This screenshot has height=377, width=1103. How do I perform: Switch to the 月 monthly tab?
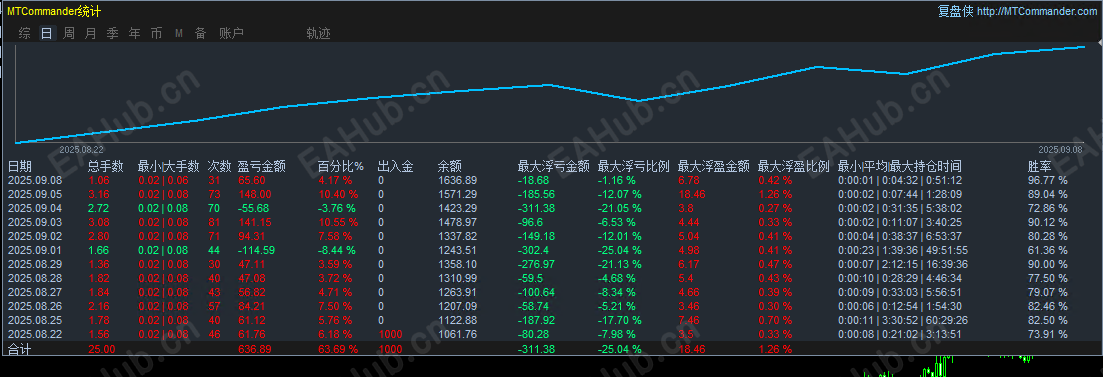pyautogui.click(x=91, y=33)
